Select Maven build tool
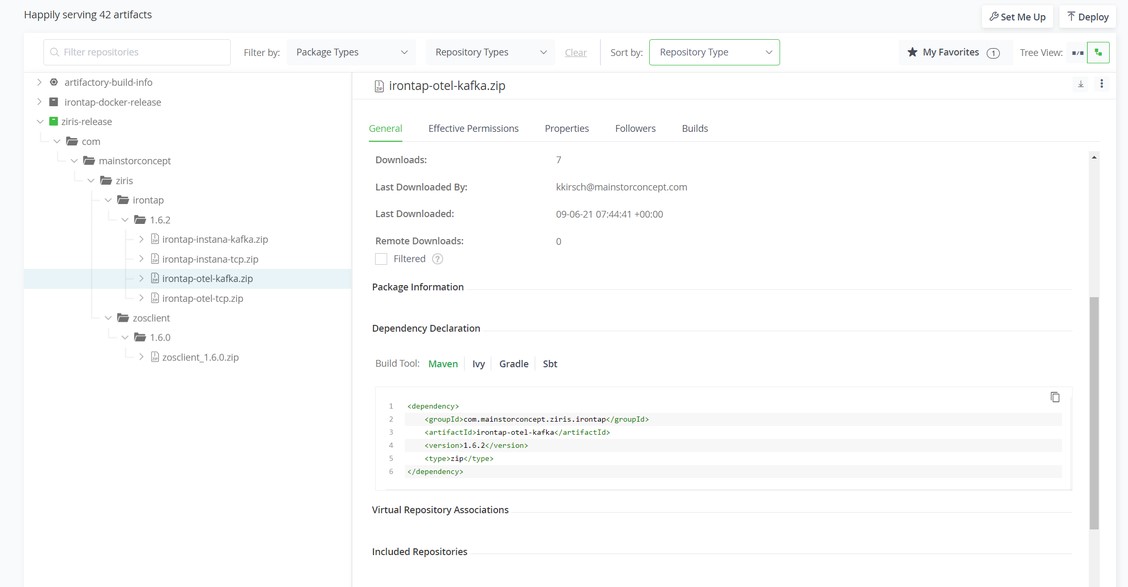This screenshot has height=587, width=1128. [443, 364]
